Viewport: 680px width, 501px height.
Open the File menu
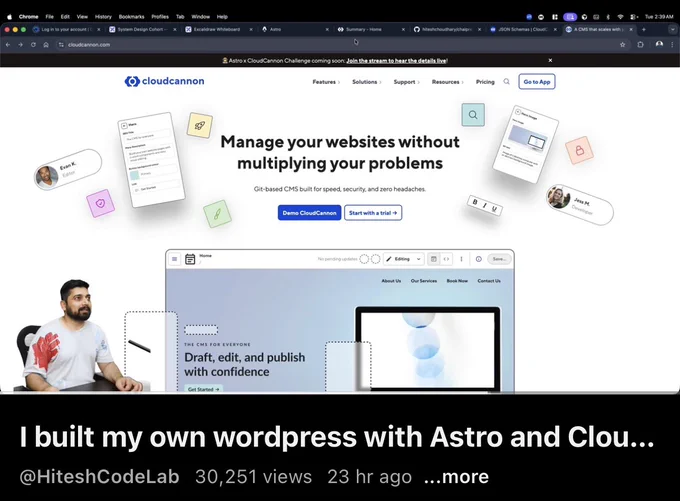49,16
